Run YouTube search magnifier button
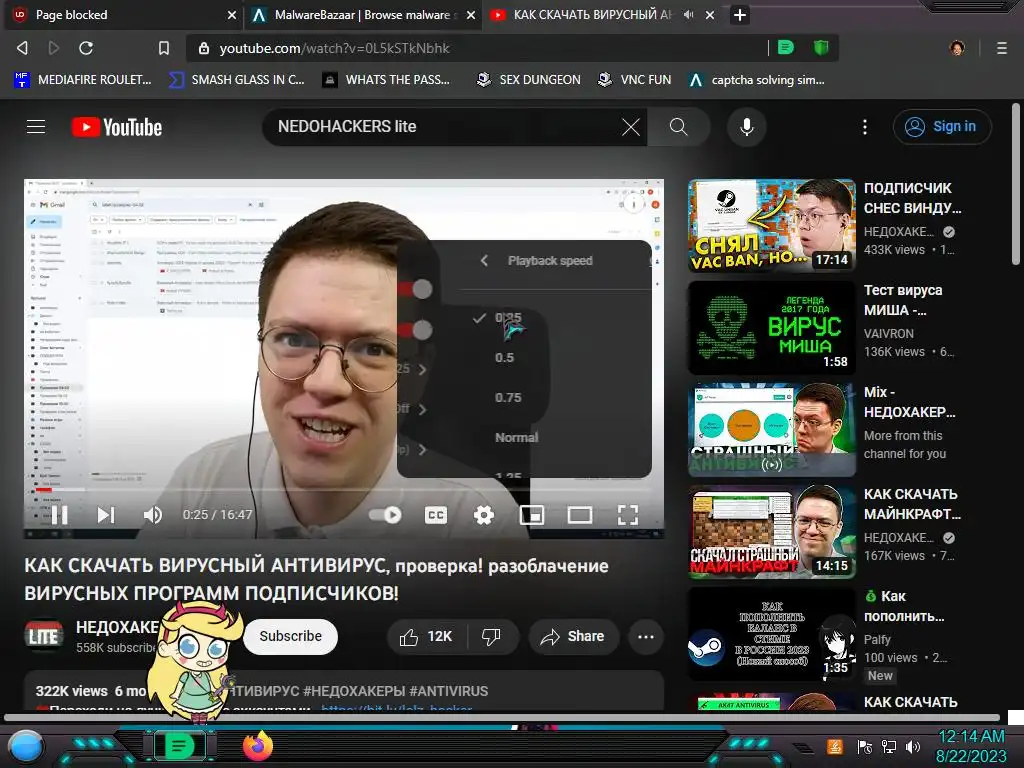 click(679, 127)
